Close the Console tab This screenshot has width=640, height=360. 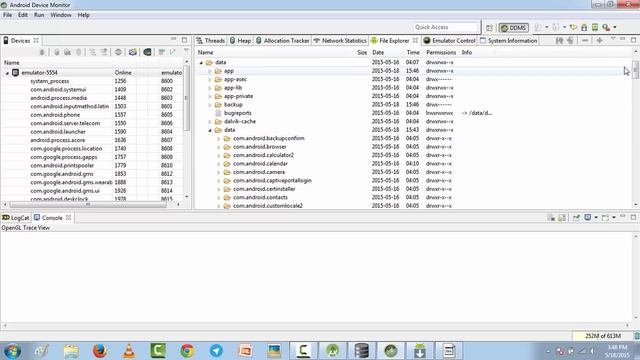tap(69, 218)
